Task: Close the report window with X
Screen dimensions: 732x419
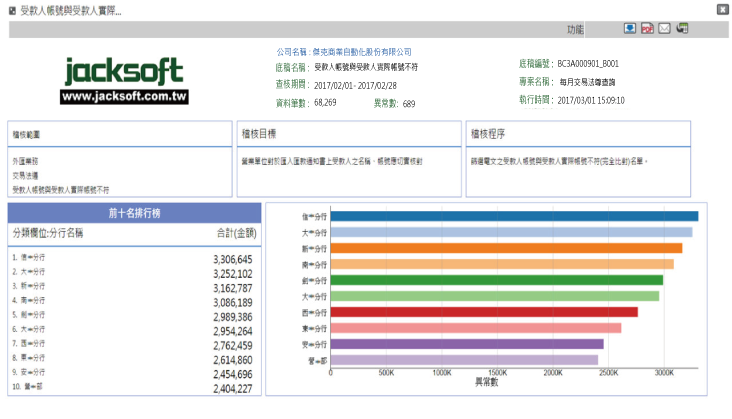Action: click(722, 9)
